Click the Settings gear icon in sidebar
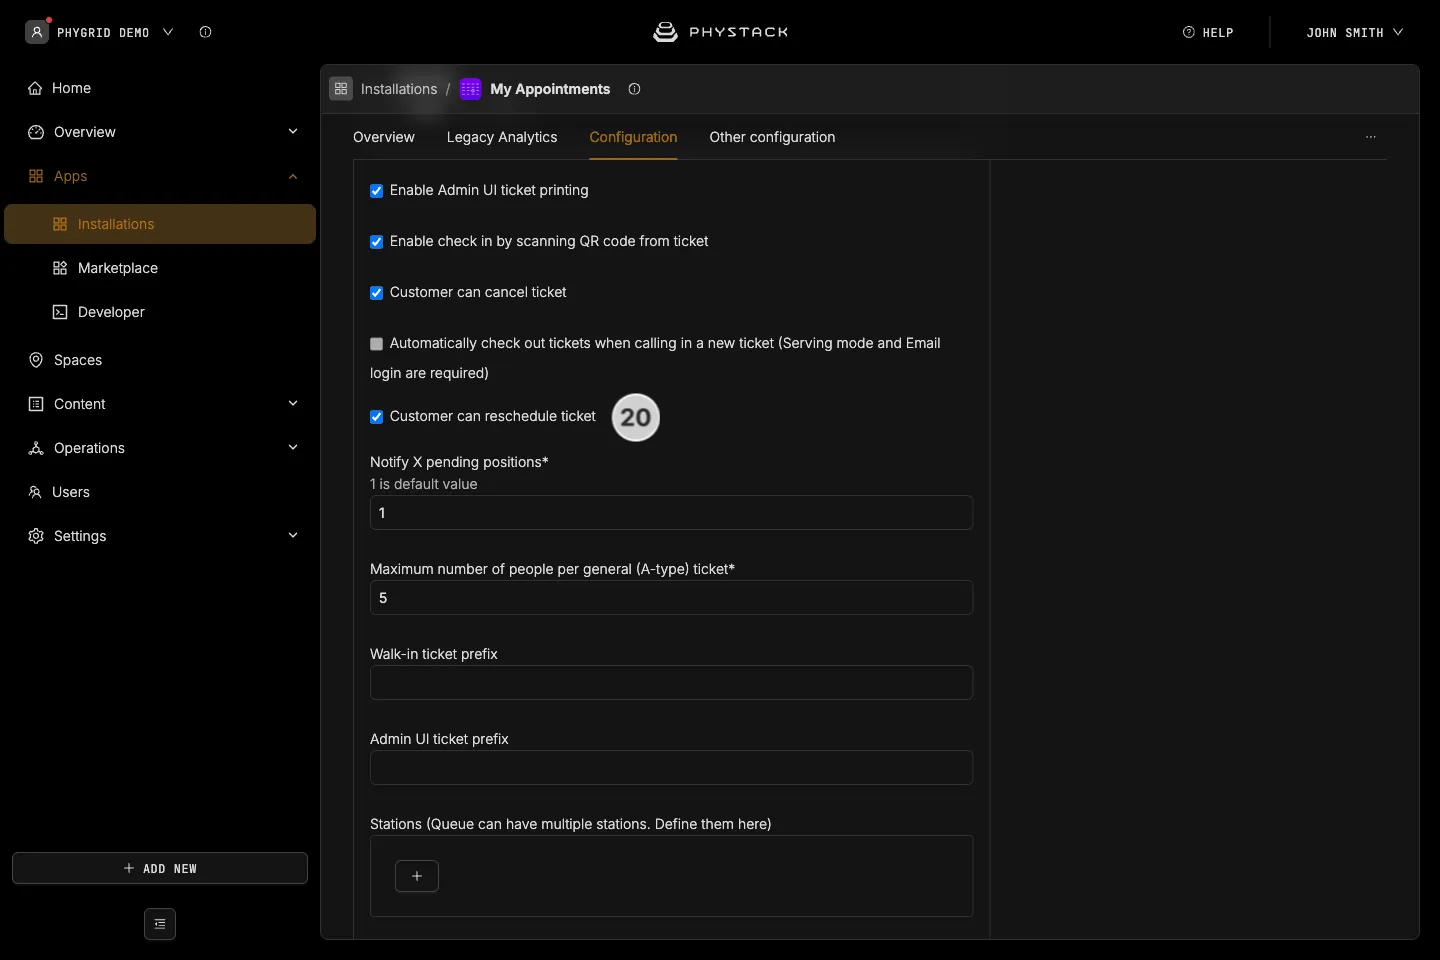The height and width of the screenshot is (960, 1440). (x=36, y=536)
